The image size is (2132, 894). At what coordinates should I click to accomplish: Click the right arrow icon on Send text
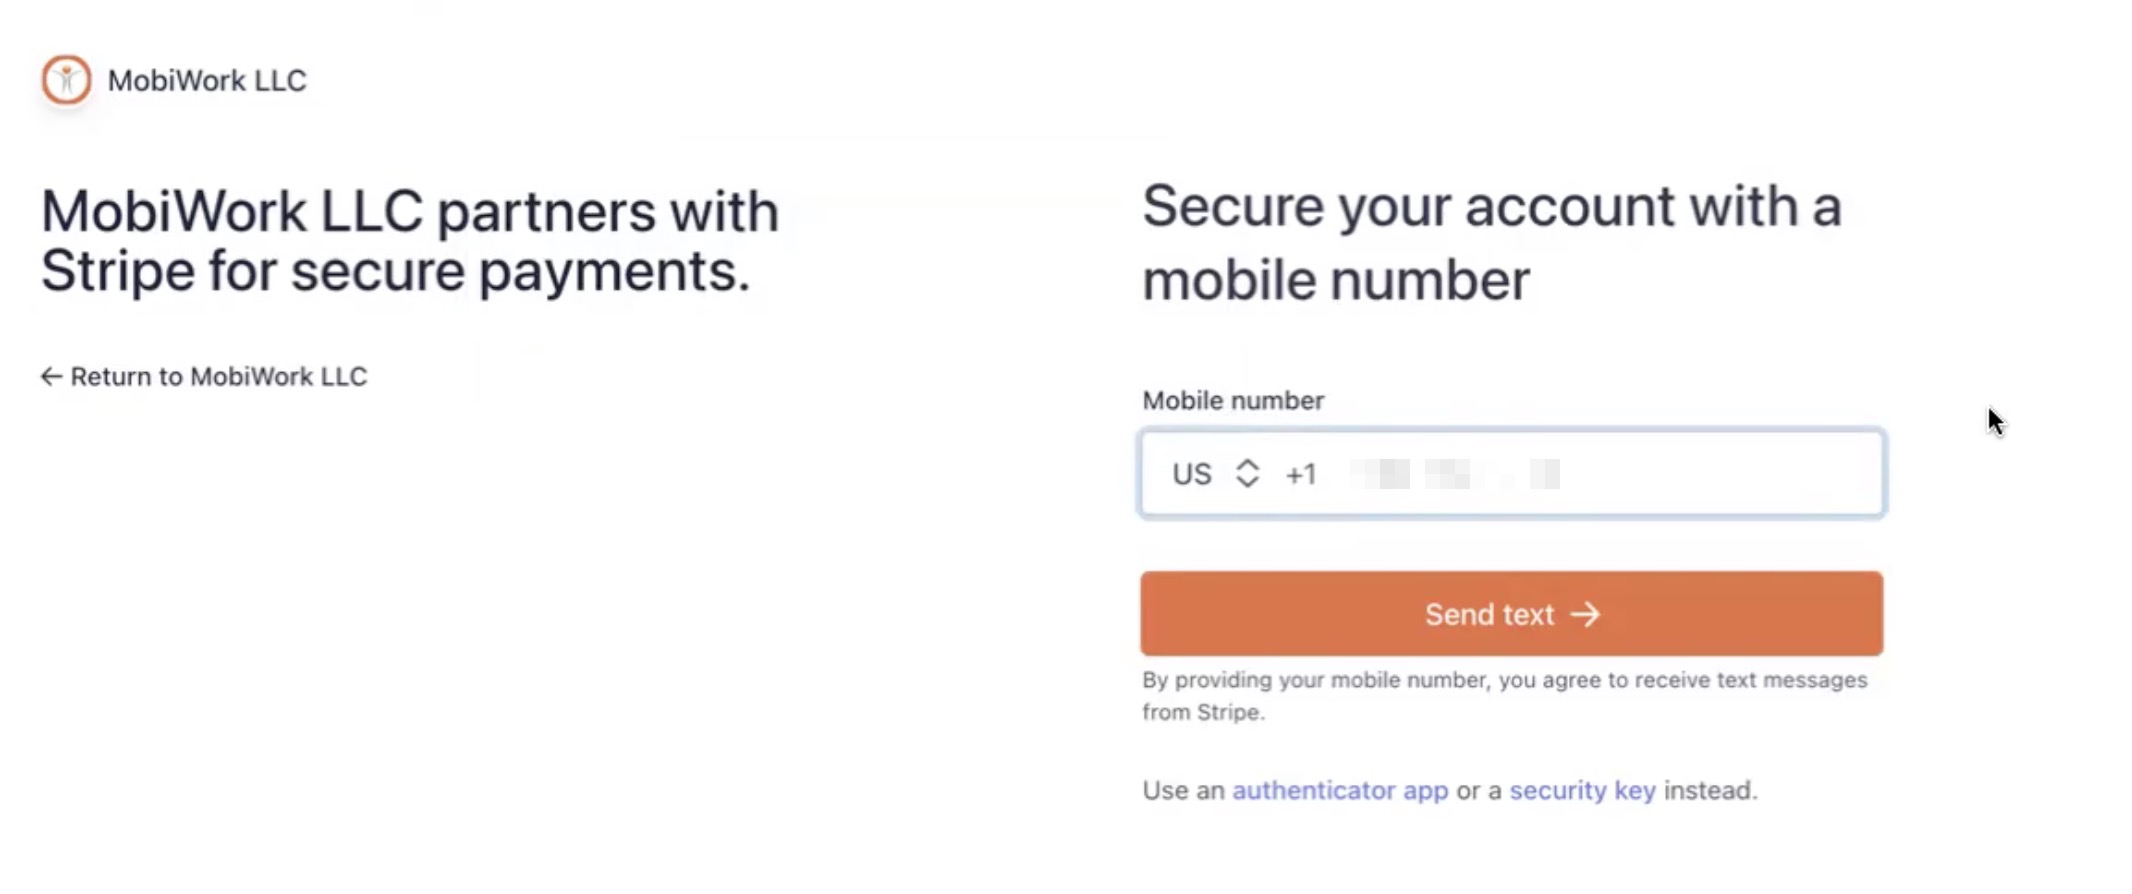[1585, 614]
